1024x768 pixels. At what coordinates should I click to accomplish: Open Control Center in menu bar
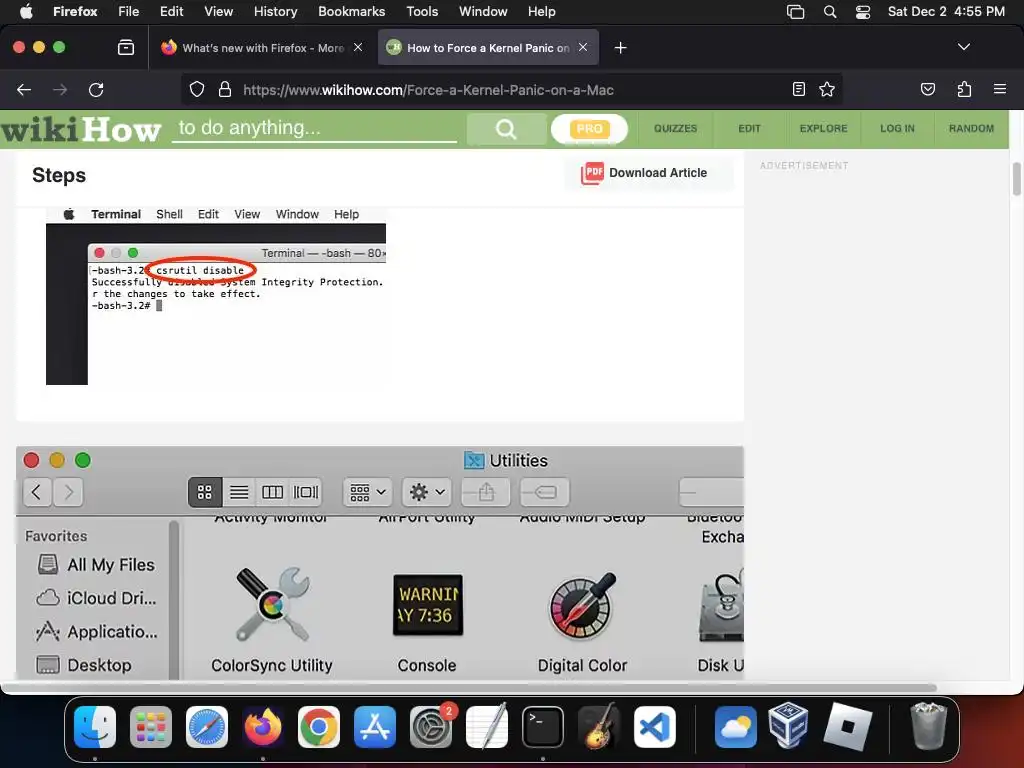[863, 12]
